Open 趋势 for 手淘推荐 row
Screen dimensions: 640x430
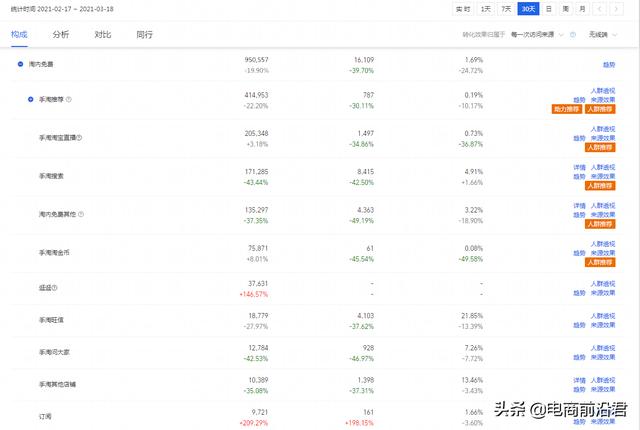point(579,100)
